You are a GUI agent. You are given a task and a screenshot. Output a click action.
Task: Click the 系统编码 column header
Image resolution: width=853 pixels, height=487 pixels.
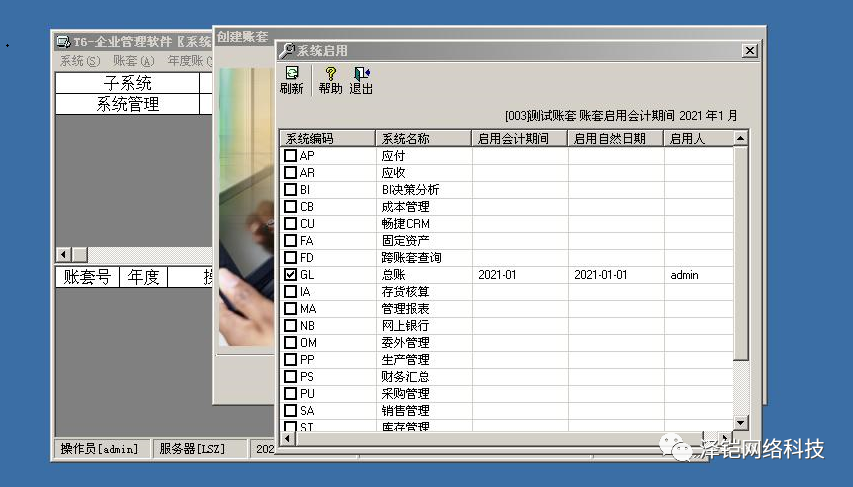click(327, 139)
